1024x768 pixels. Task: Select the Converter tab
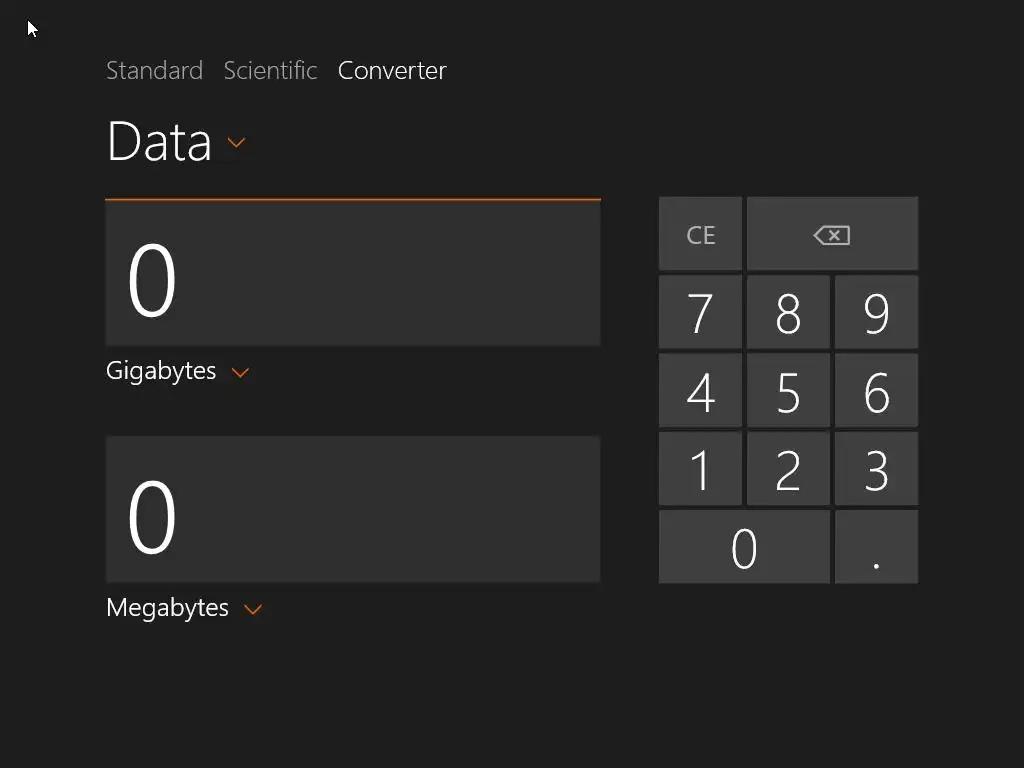click(x=392, y=70)
